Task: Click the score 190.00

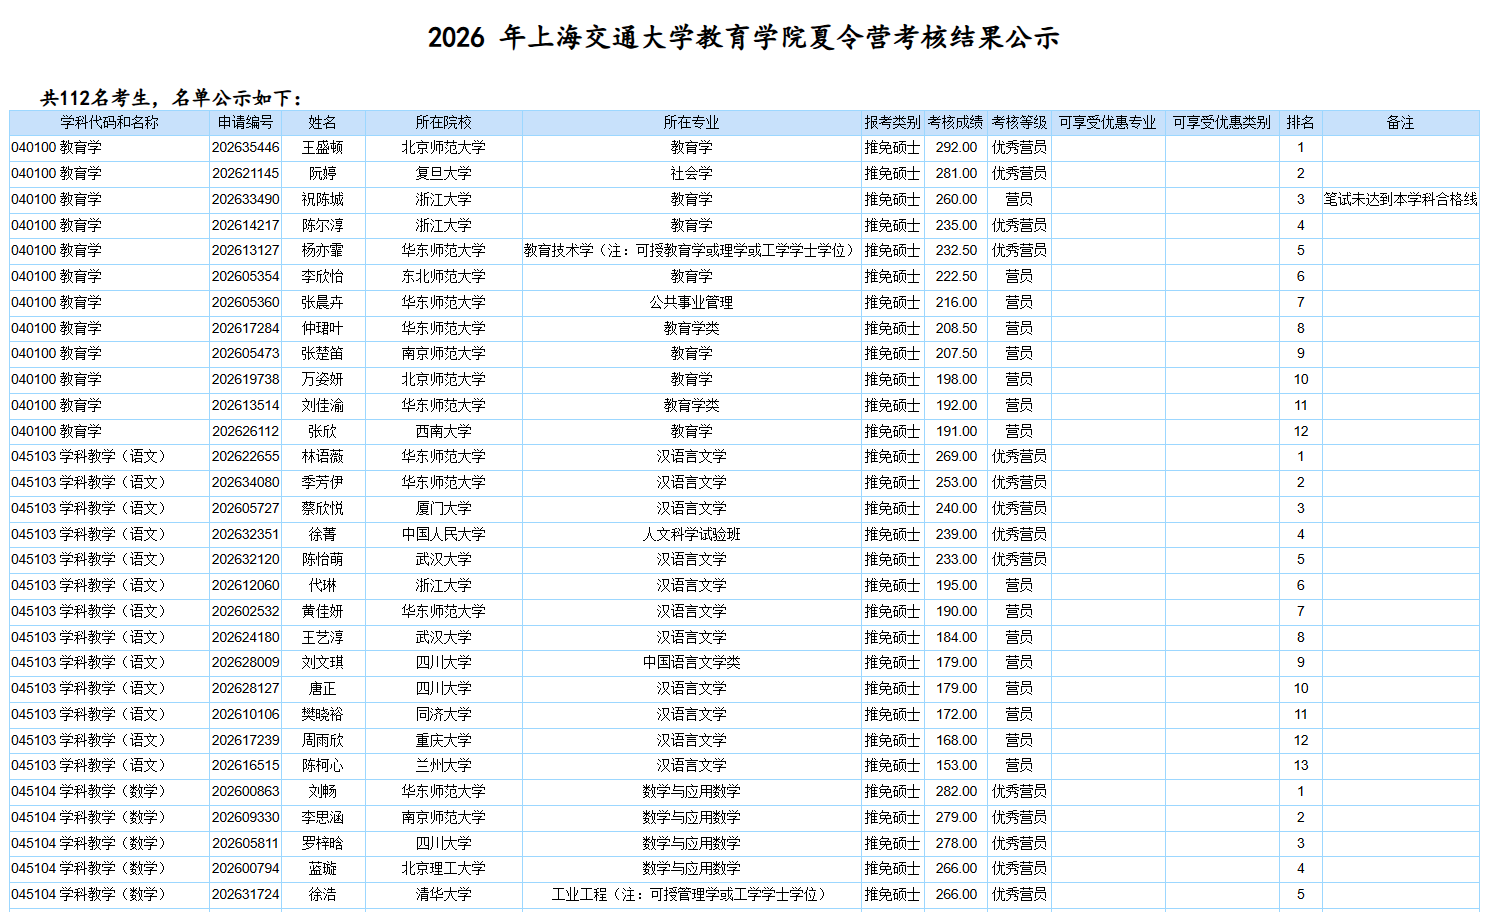Action: pyautogui.click(x=956, y=611)
